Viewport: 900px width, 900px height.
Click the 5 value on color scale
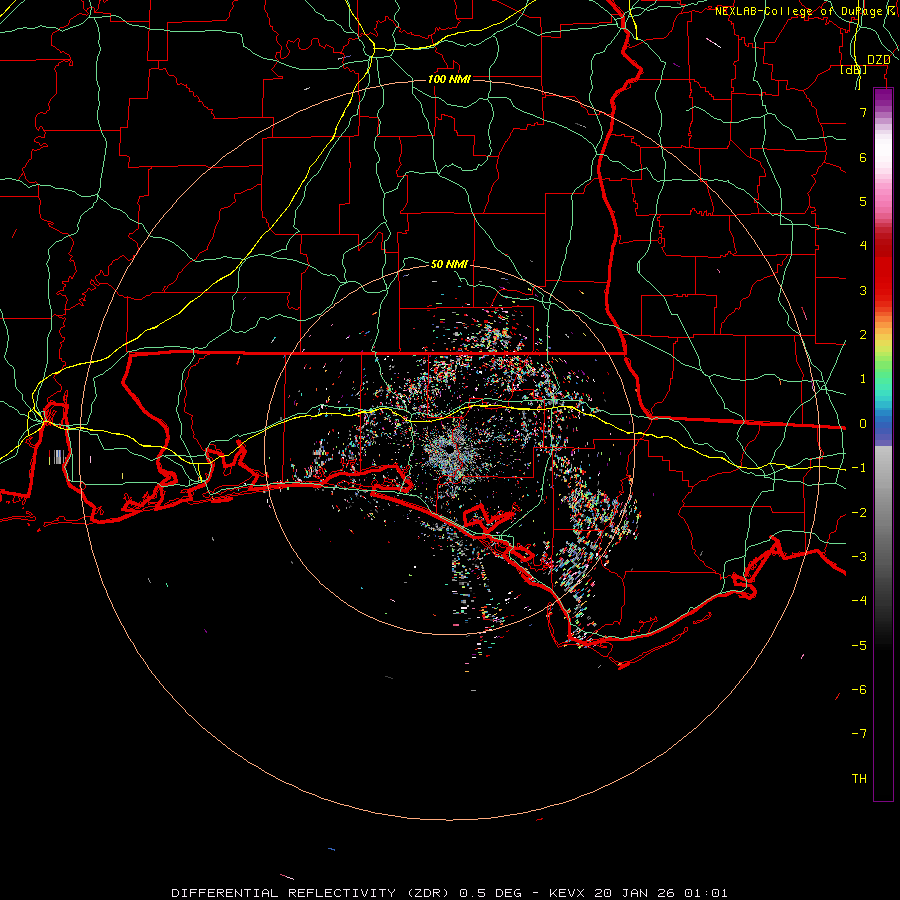point(863,201)
